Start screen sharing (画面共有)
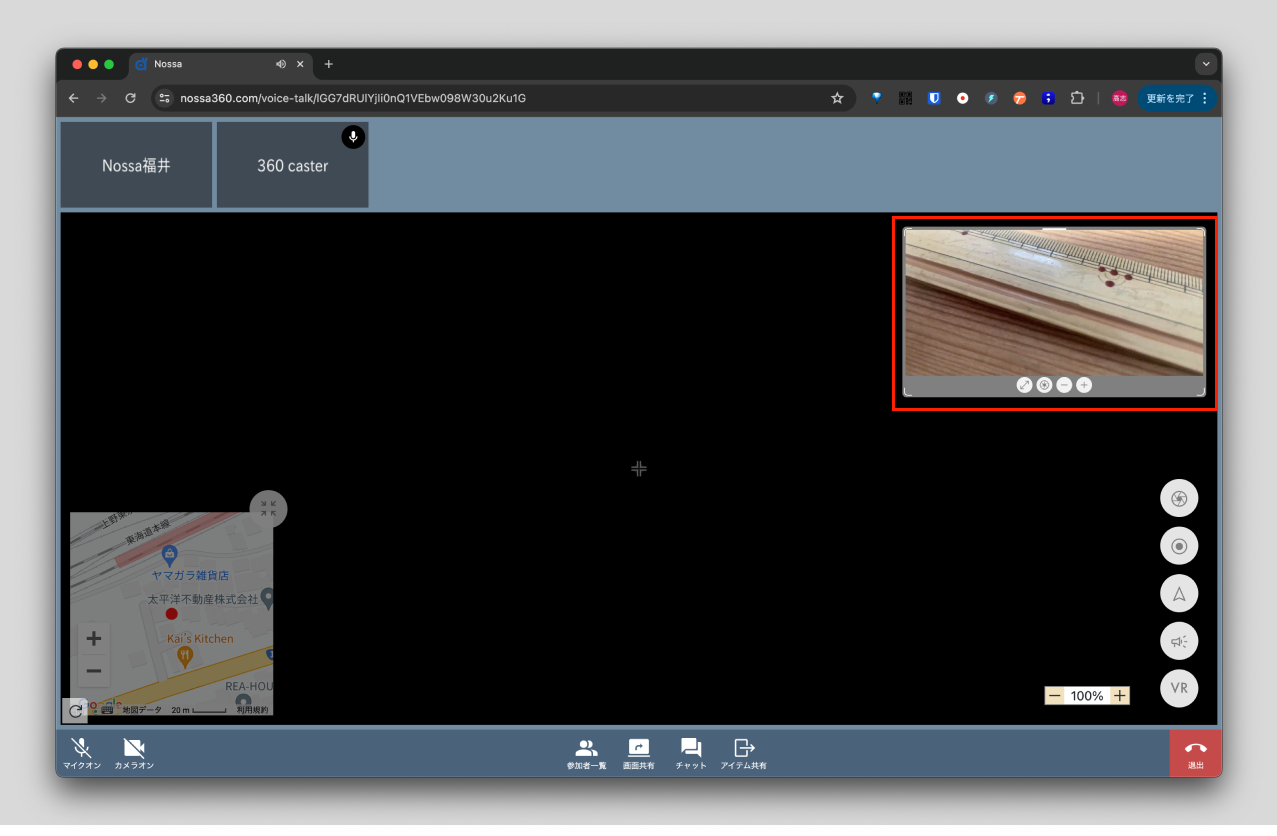 638,753
